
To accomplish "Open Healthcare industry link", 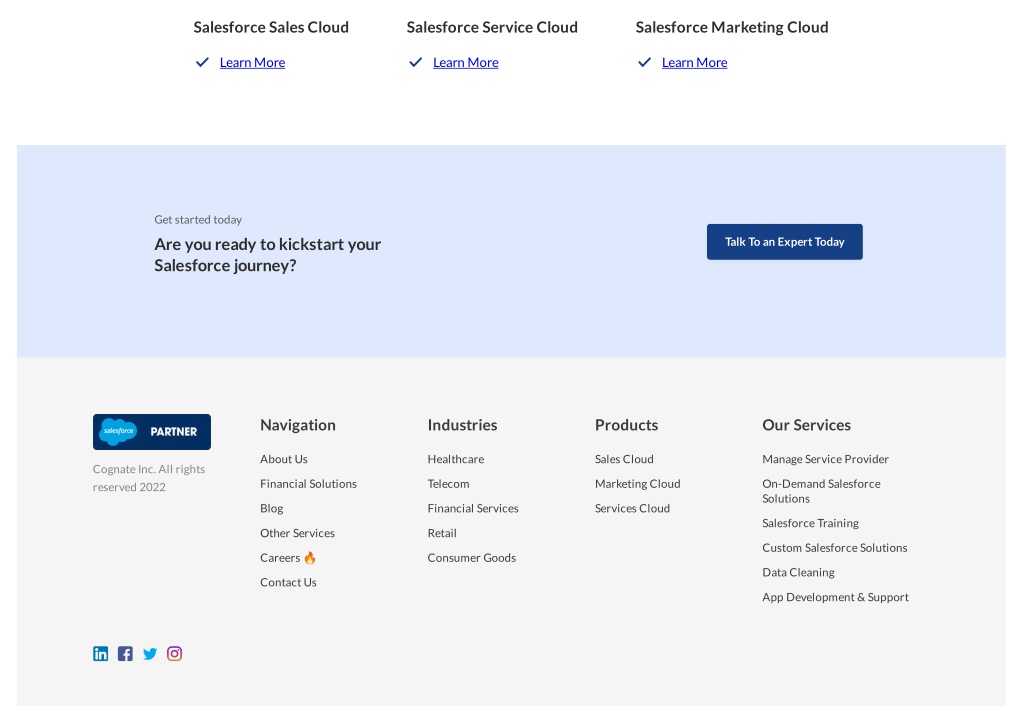I will point(456,459).
